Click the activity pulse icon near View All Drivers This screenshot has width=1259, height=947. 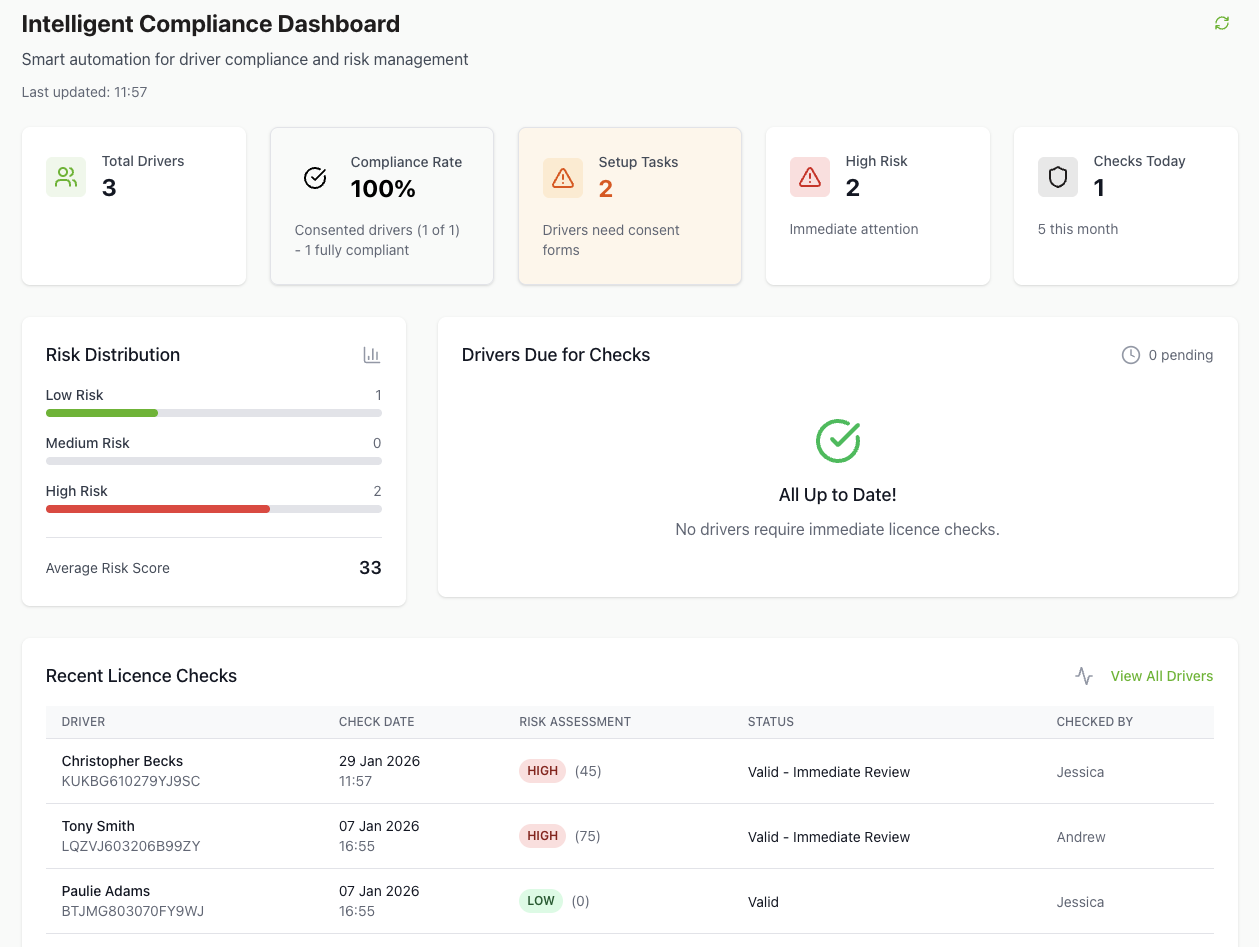pyautogui.click(x=1084, y=676)
